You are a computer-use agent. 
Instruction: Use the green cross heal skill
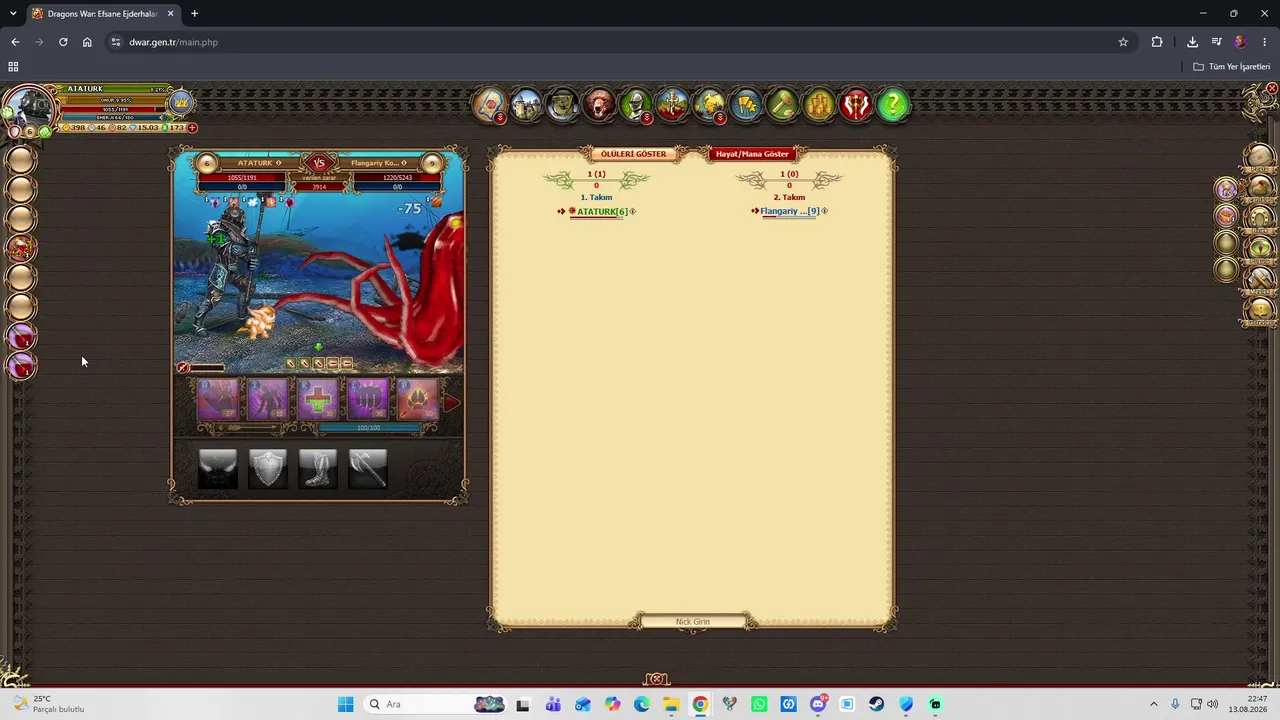[x=318, y=400]
